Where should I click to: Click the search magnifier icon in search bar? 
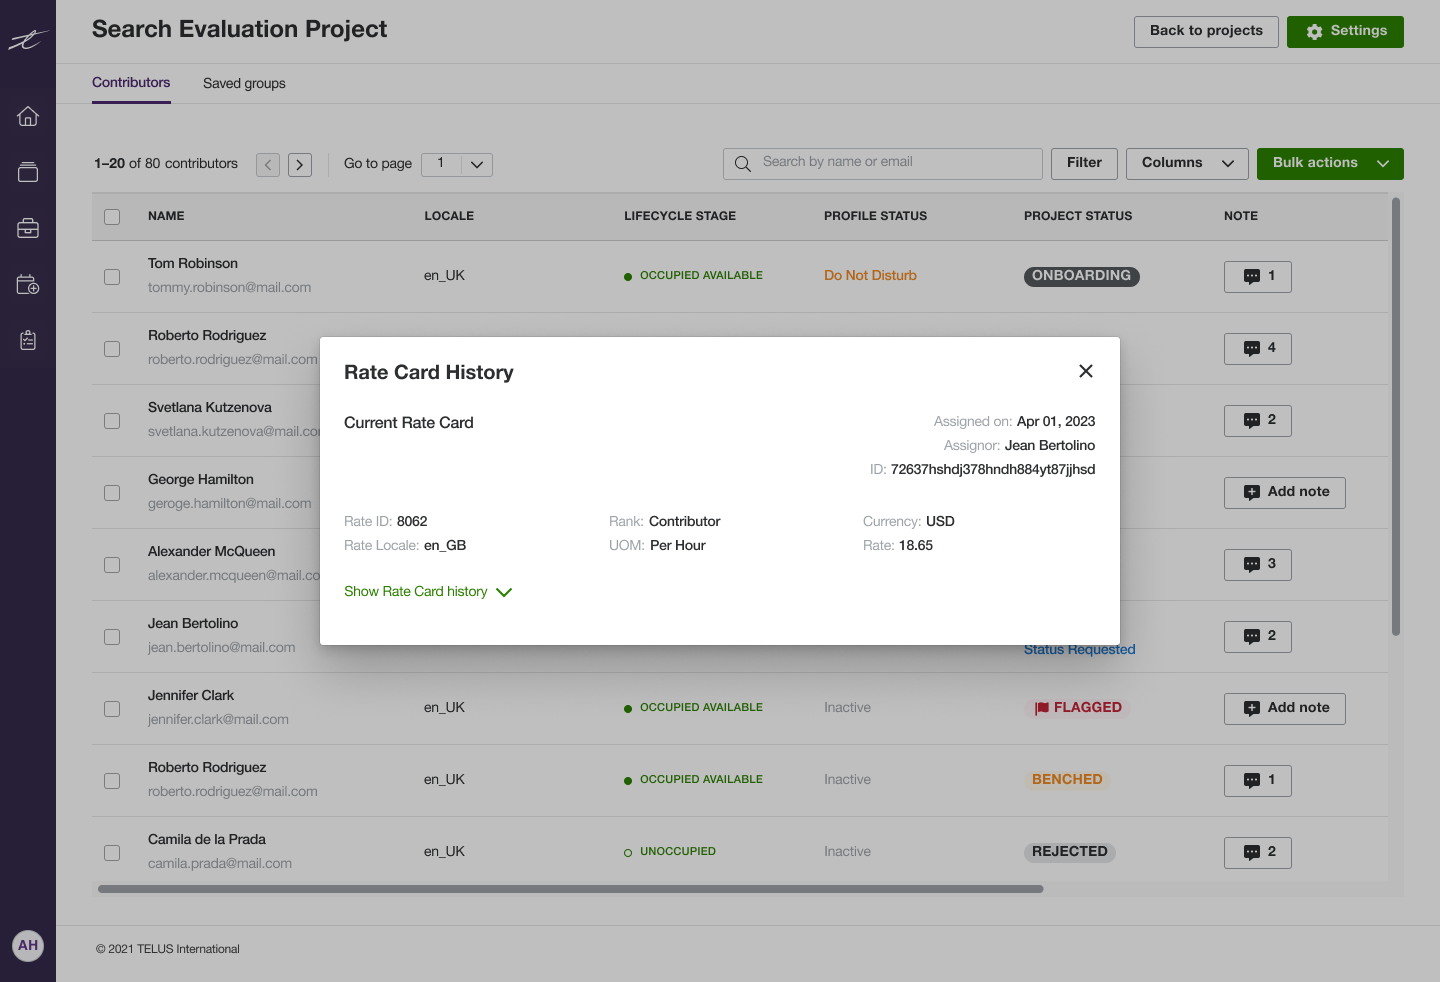tap(742, 163)
